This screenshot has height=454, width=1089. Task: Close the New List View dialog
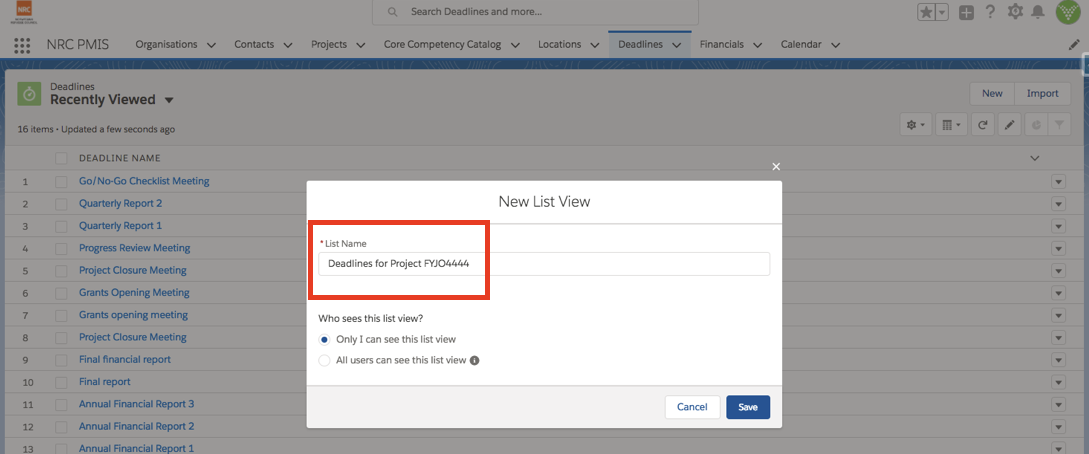(x=776, y=167)
